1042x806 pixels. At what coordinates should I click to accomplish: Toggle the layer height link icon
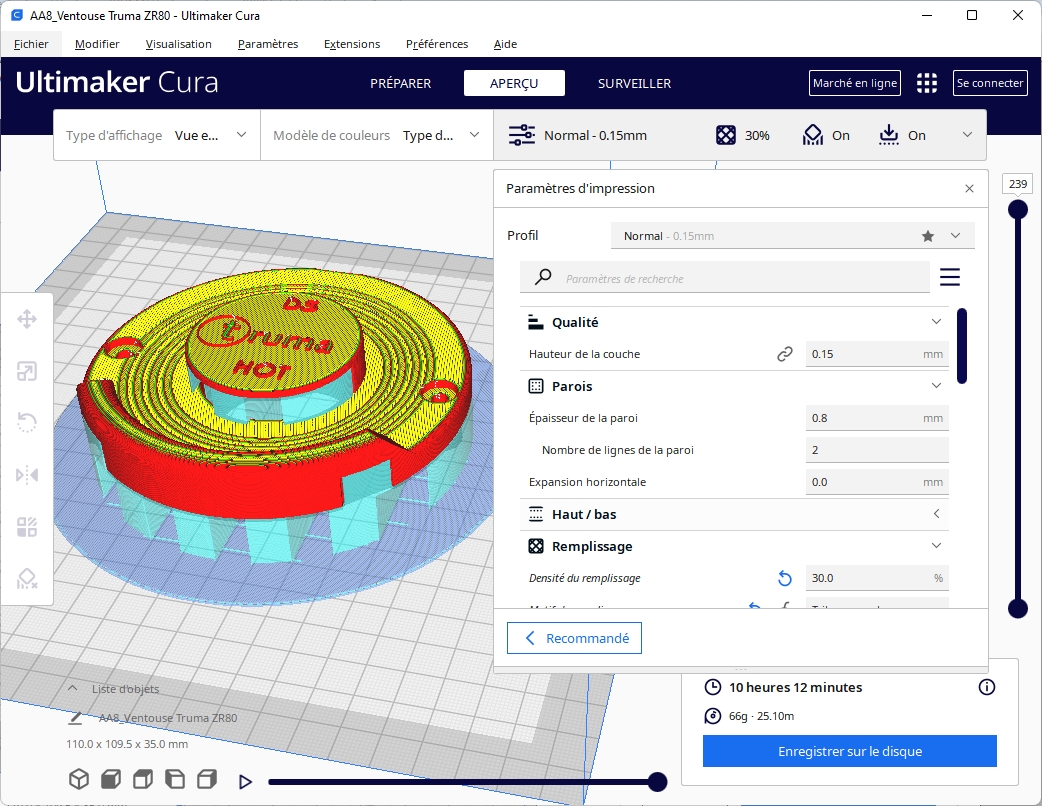(785, 354)
